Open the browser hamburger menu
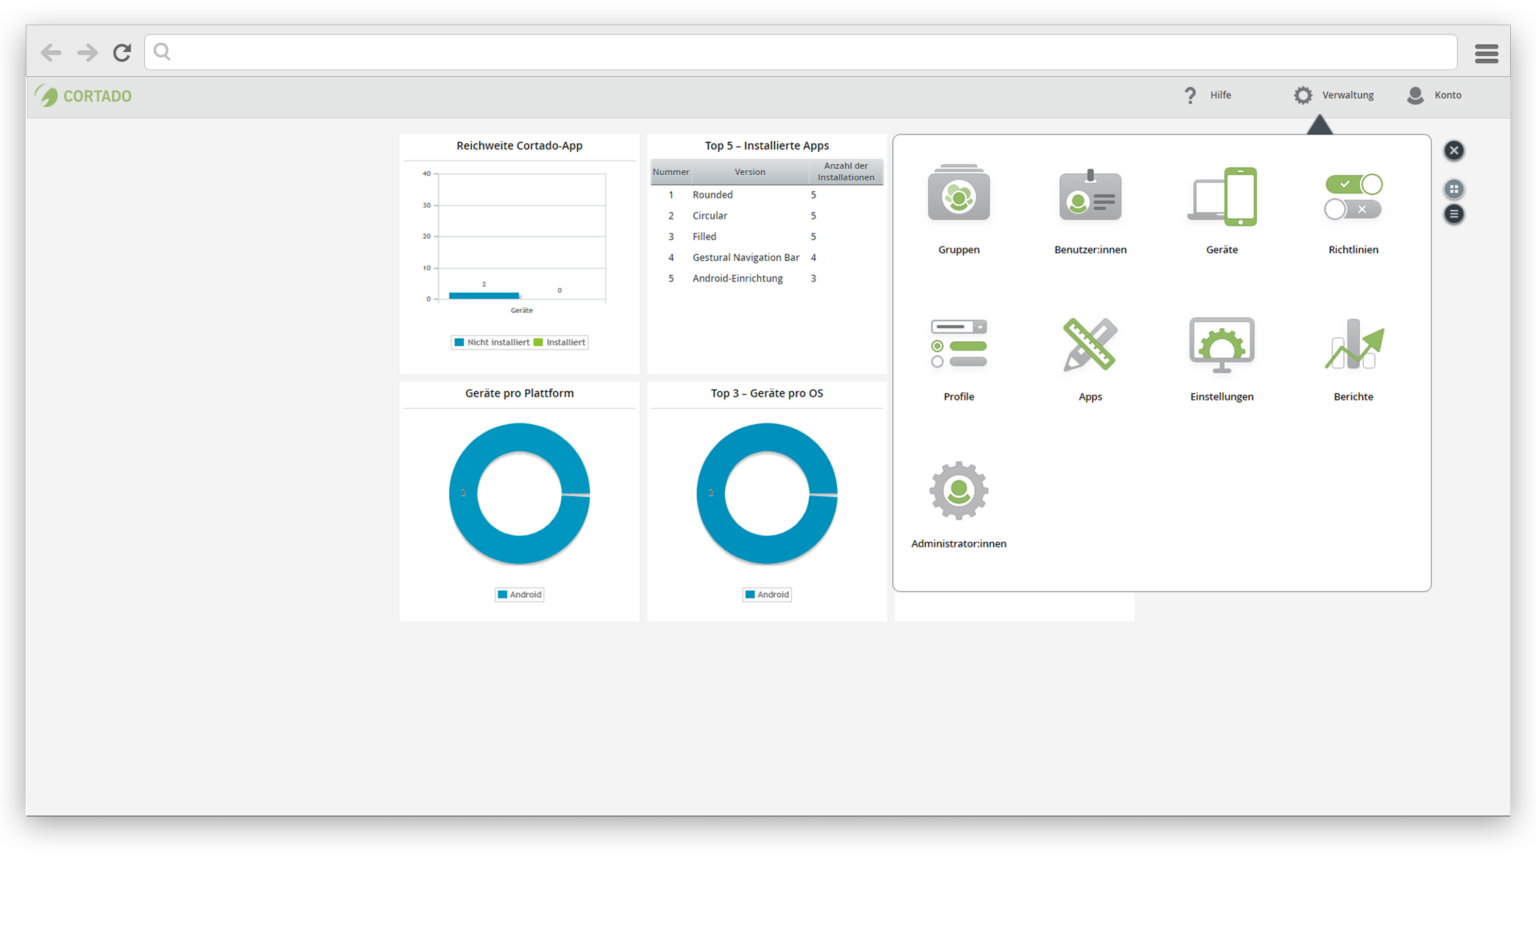Screen dimensions: 1536x933 point(1486,53)
